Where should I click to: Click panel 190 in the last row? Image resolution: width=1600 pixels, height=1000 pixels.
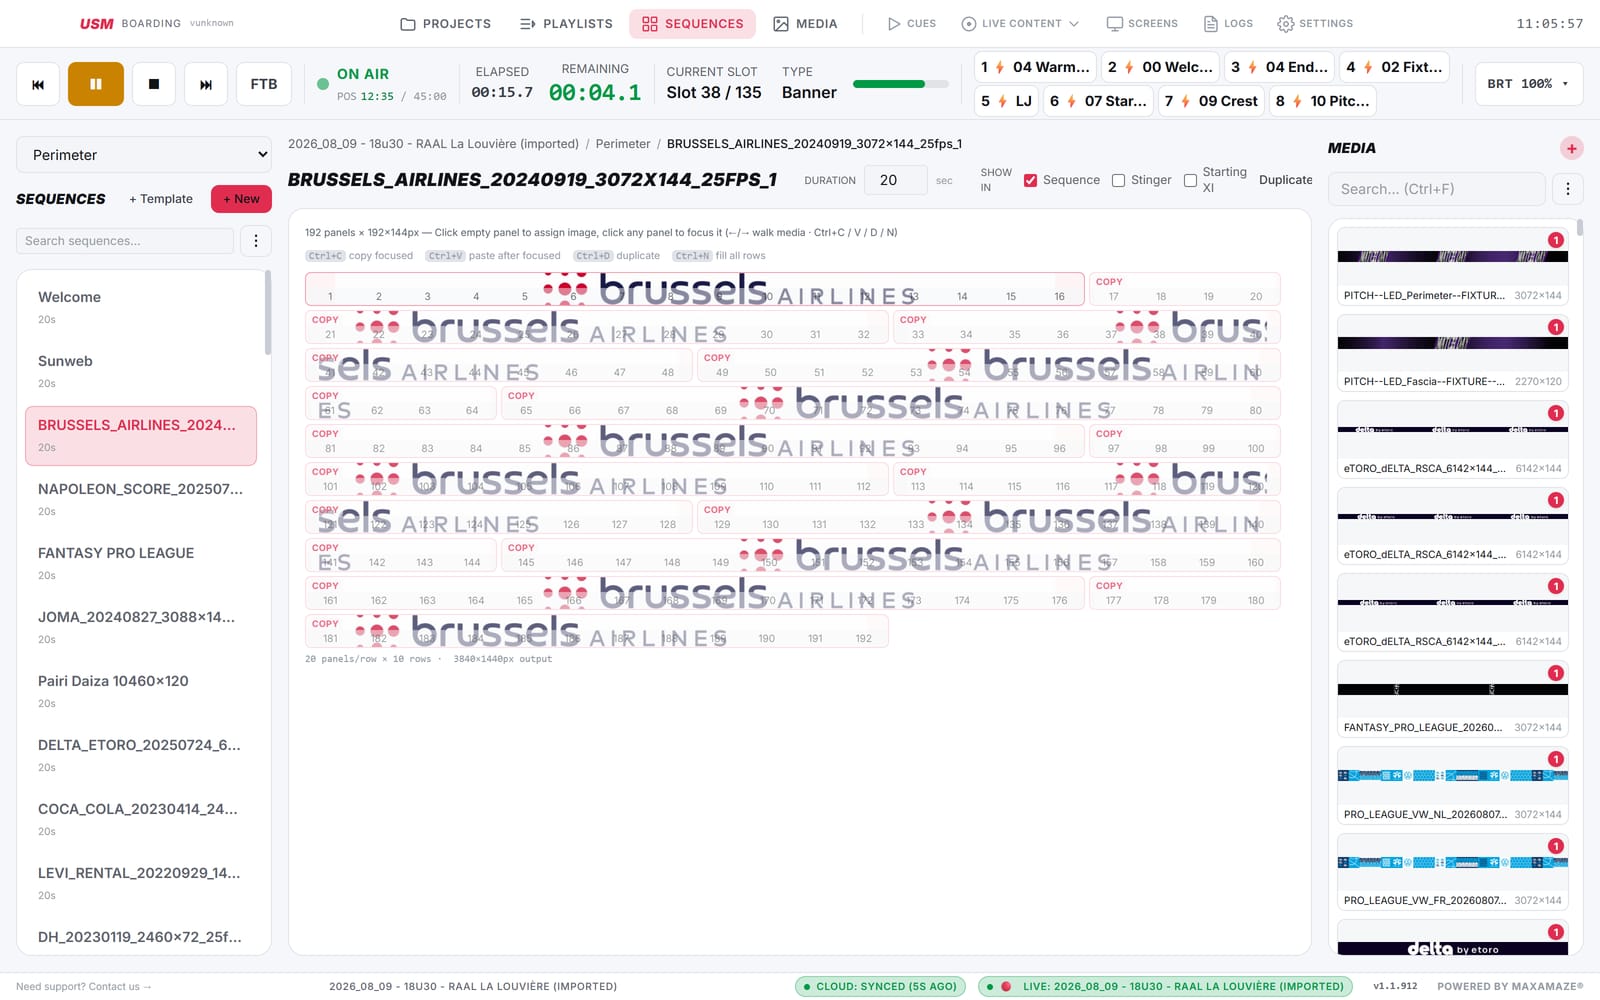coord(766,631)
